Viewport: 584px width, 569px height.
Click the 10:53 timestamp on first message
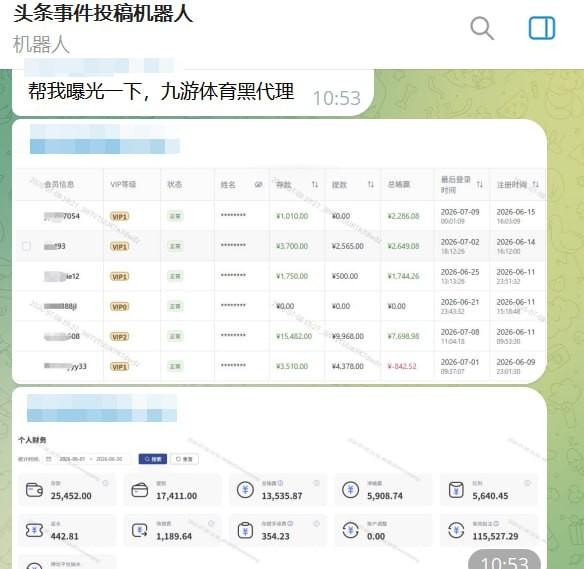(337, 98)
